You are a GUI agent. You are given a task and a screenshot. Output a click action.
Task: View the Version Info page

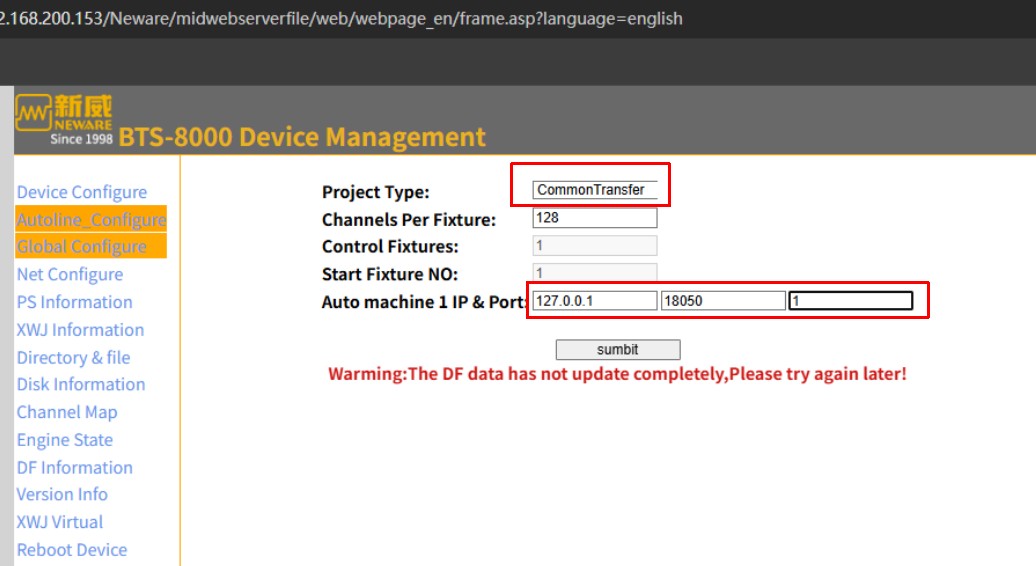(x=62, y=494)
